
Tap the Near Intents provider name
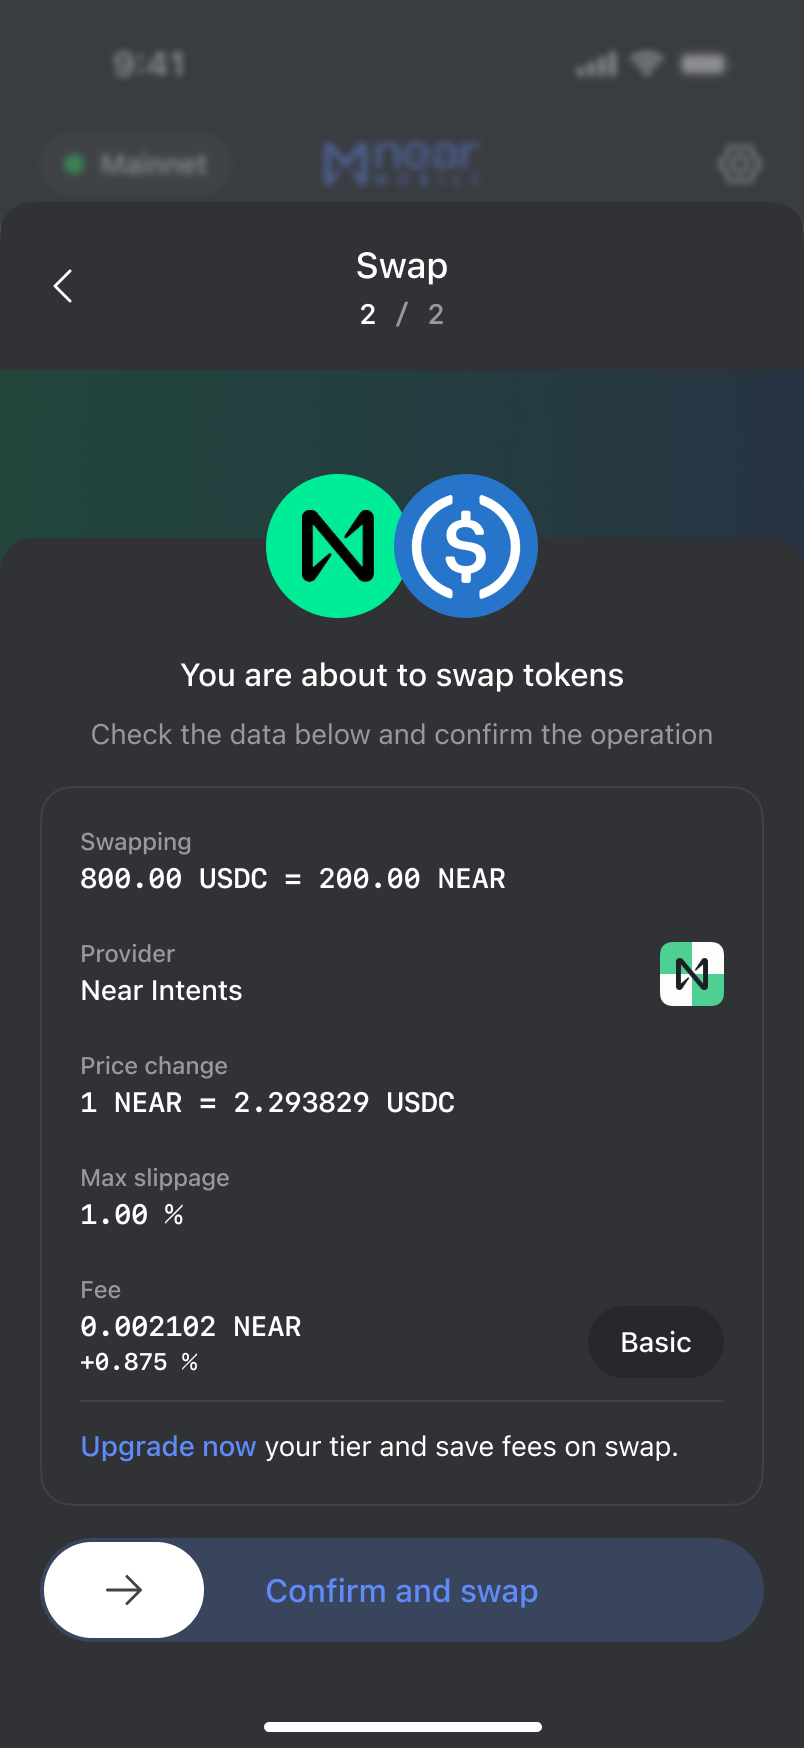[x=162, y=991]
